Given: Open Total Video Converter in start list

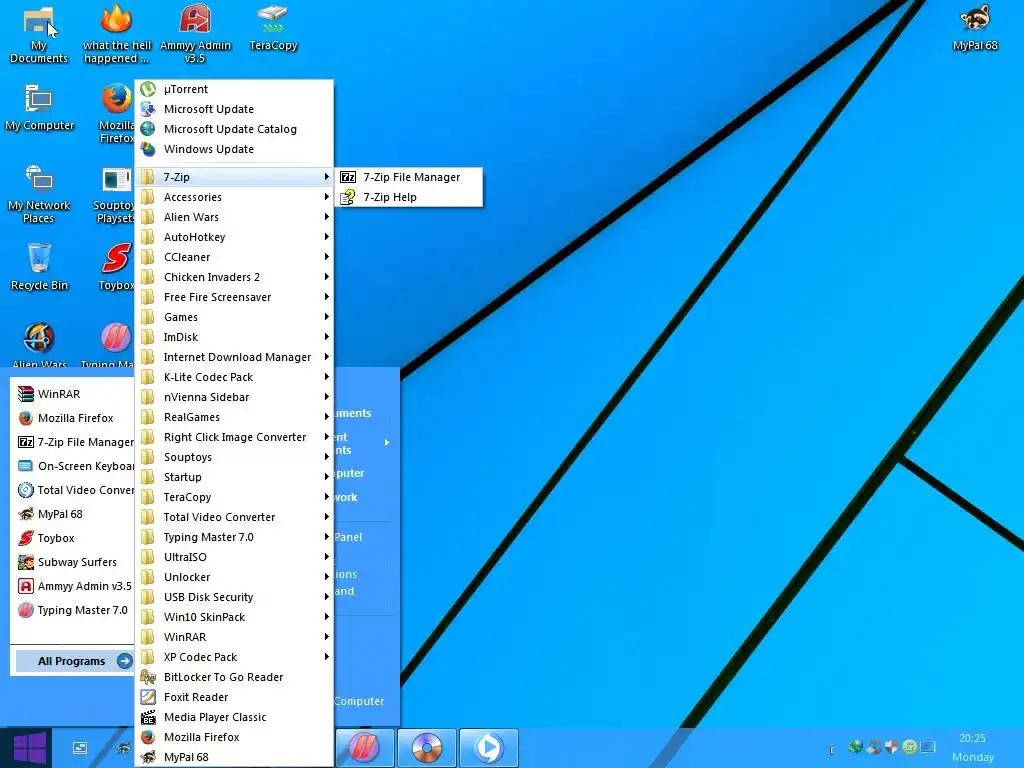Looking at the screenshot, I should coord(73,490).
